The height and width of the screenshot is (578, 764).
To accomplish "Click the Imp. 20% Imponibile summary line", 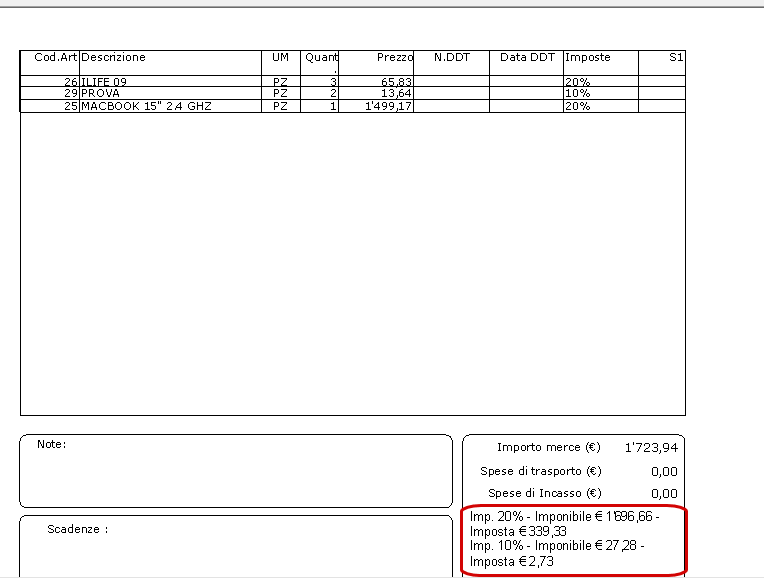I will [x=564, y=516].
